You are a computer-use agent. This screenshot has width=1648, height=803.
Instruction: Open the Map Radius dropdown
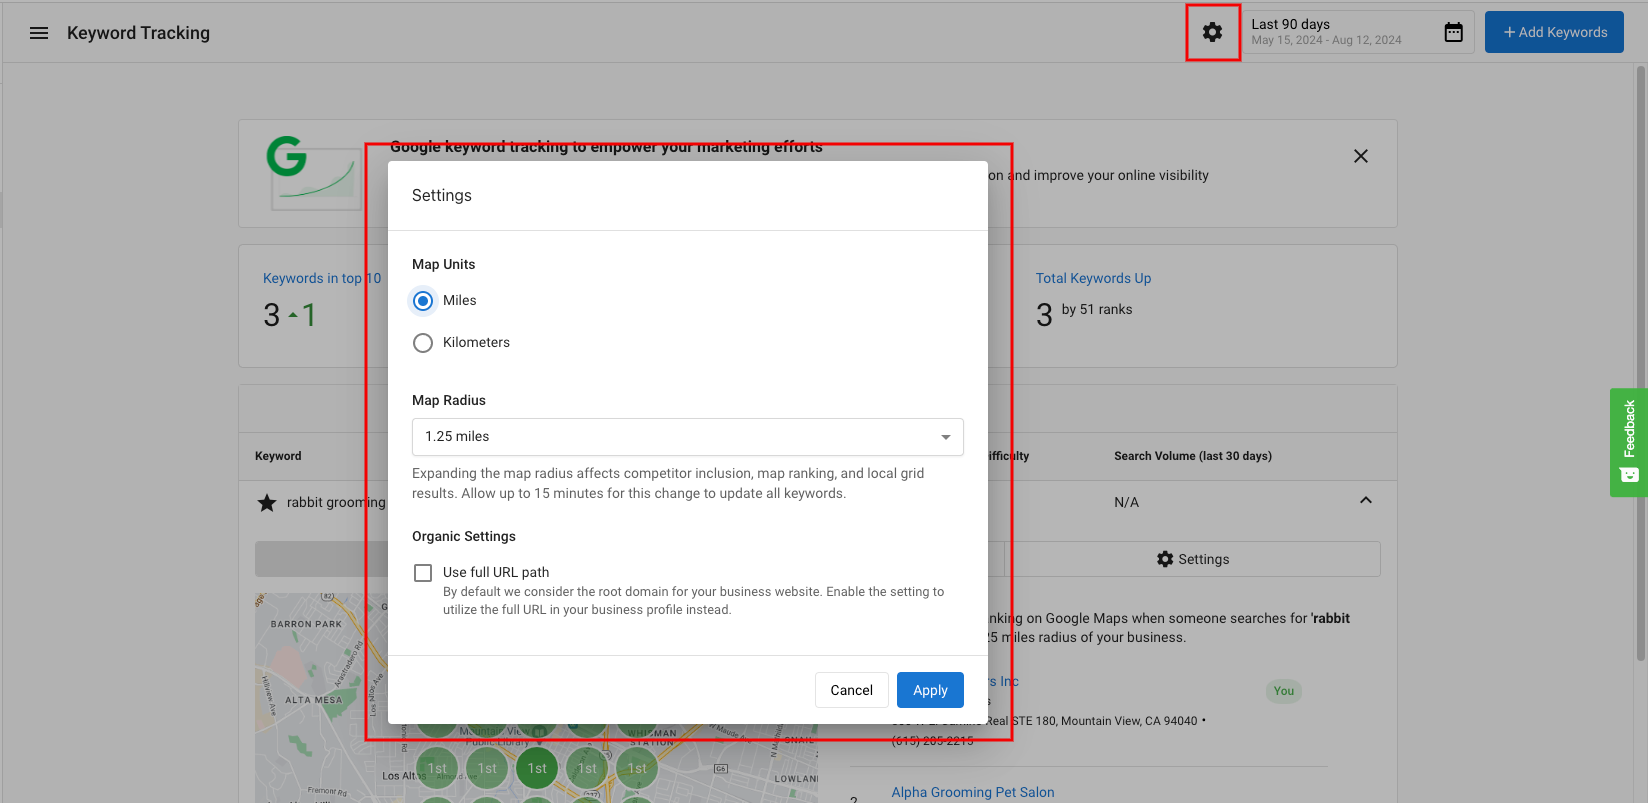coord(687,437)
